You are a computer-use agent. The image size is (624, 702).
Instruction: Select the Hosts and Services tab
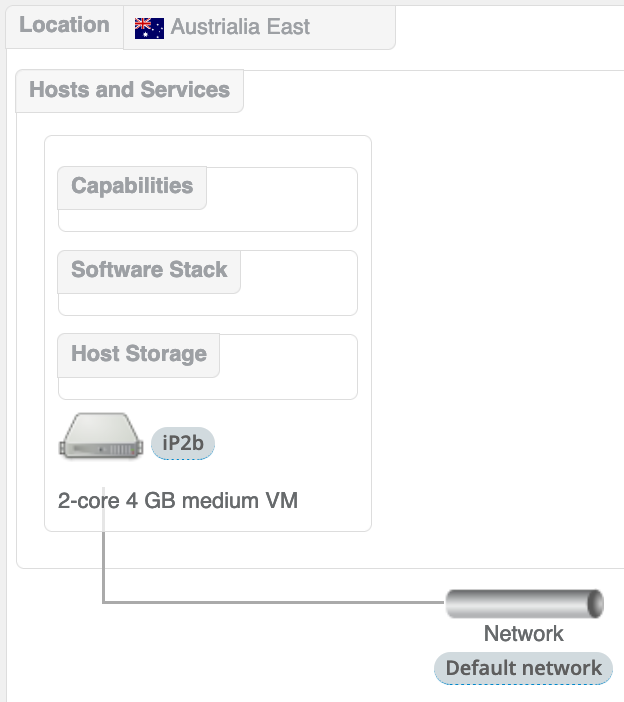(x=129, y=90)
